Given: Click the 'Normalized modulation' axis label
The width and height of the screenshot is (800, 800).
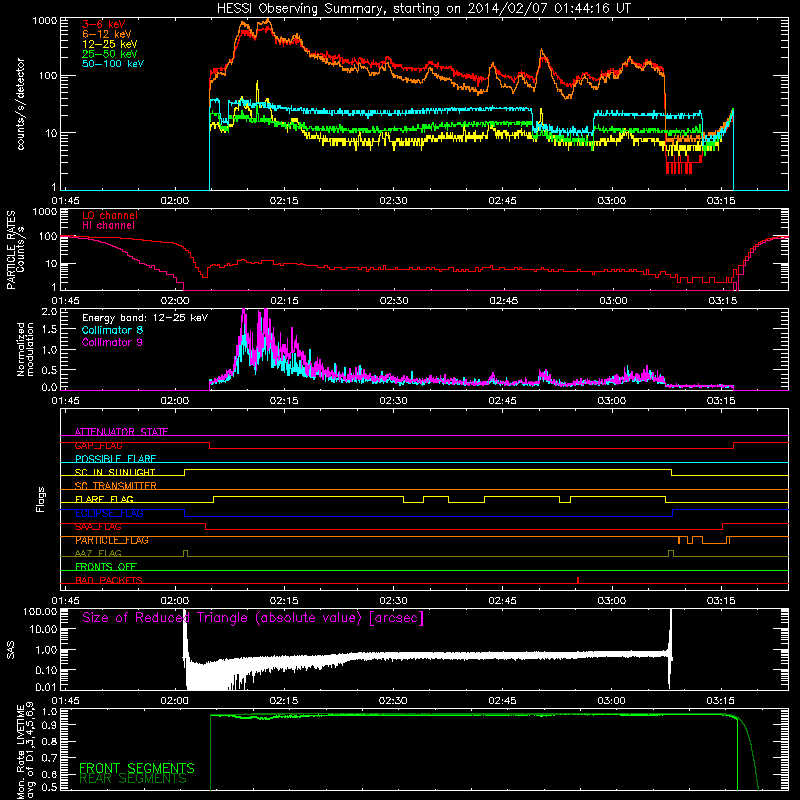Looking at the screenshot, I should [25, 349].
